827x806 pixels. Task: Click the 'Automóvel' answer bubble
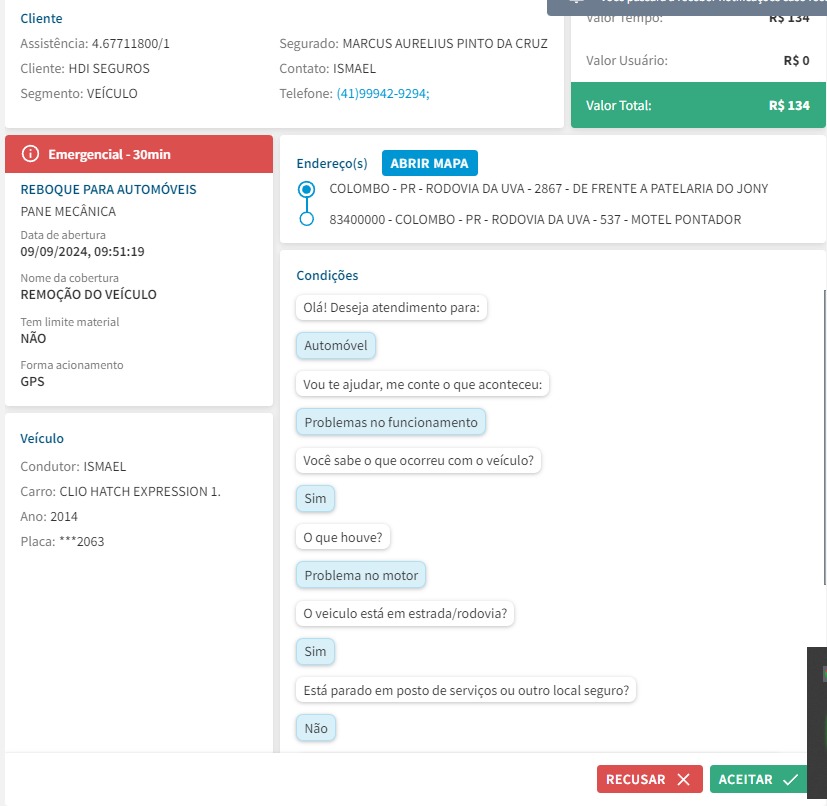tap(336, 346)
